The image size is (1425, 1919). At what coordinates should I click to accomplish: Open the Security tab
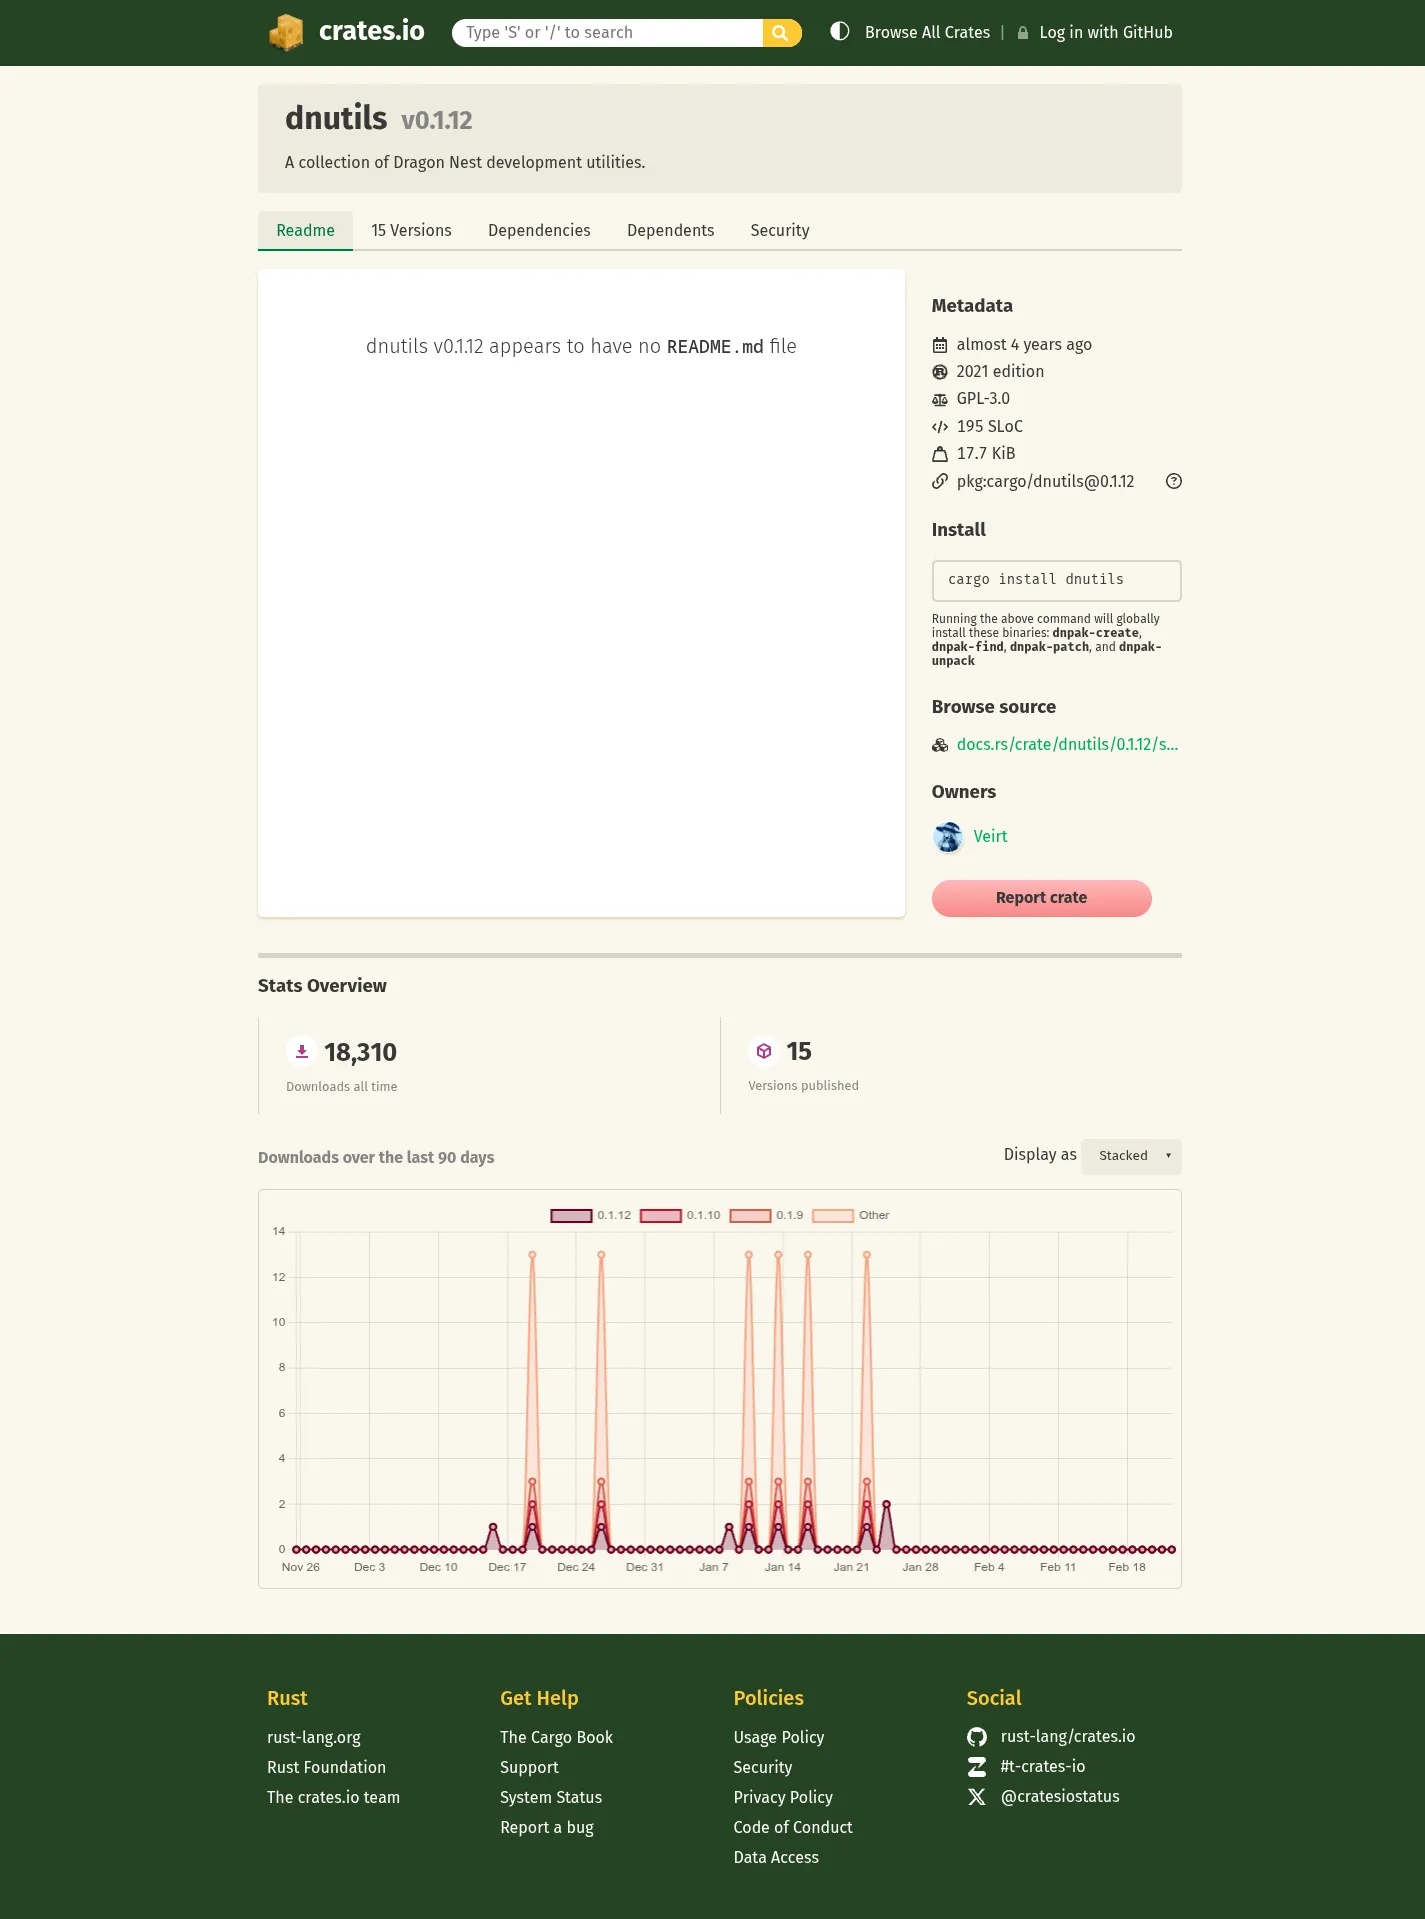(780, 231)
